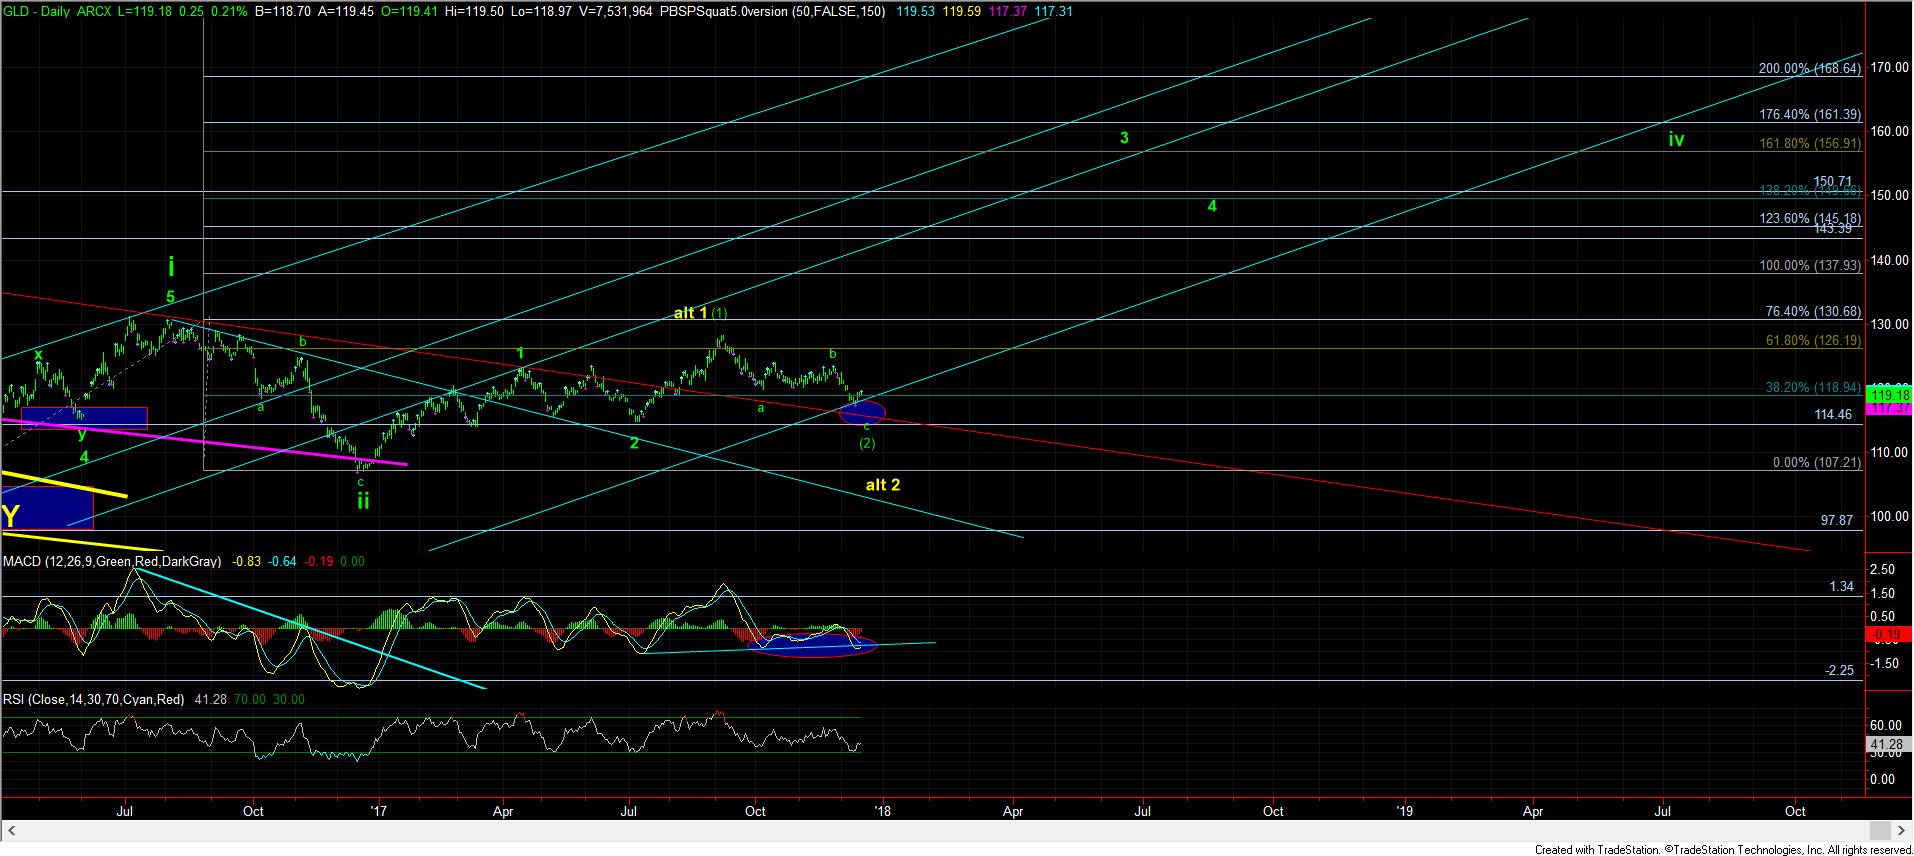The height and width of the screenshot is (856, 1914).
Task: Click the 97.87 price level label
Action: pyautogui.click(x=1837, y=521)
